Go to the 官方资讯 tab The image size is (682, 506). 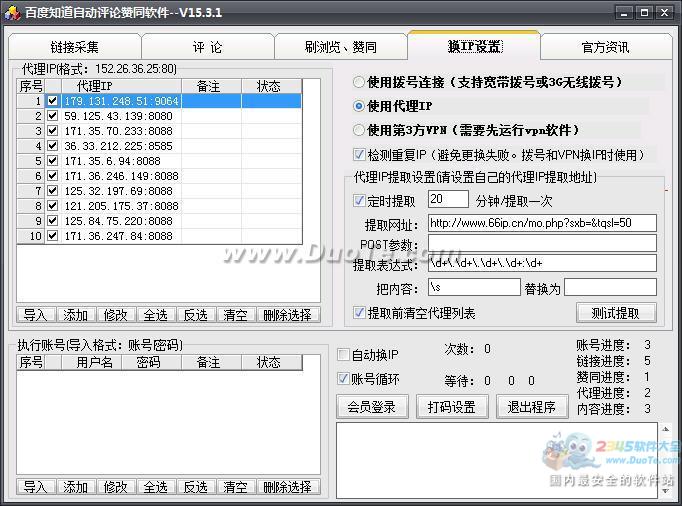click(x=605, y=47)
